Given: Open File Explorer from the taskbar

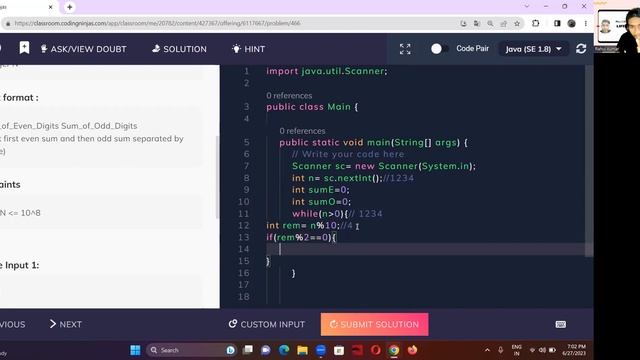Looking at the screenshot, I should pyautogui.click(x=302, y=350).
